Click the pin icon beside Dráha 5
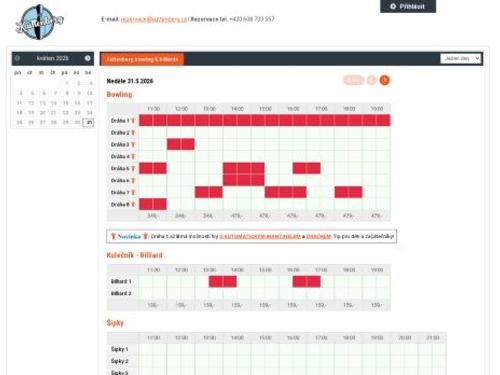This screenshot has width=500, height=375. pyautogui.click(x=133, y=169)
